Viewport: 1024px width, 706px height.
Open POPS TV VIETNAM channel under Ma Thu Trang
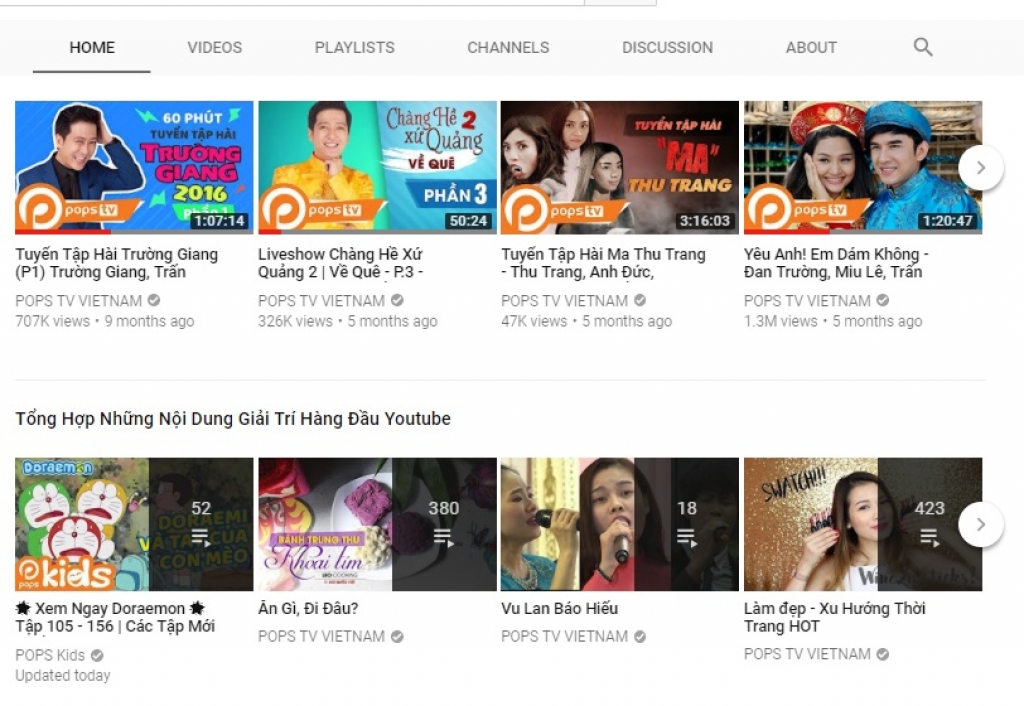pos(564,301)
